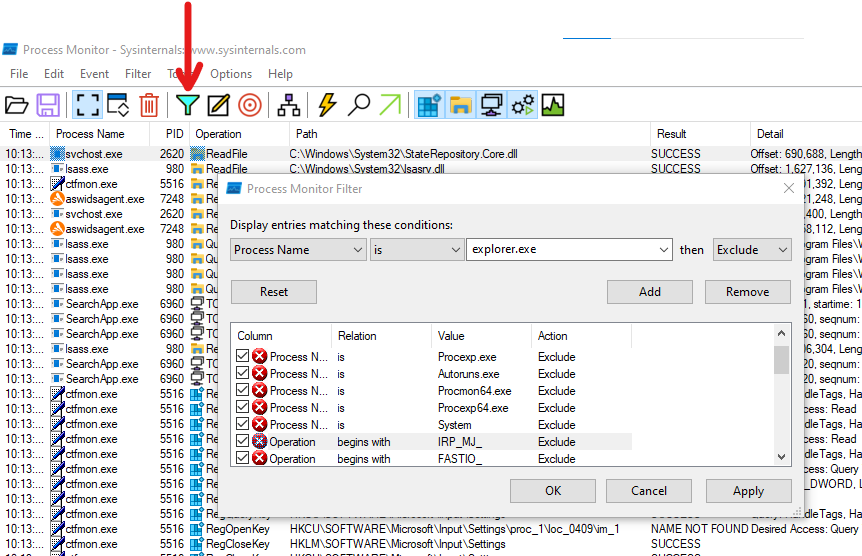Open the 'is' relation dropdown
The width and height of the screenshot is (862, 556).
click(416, 250)
